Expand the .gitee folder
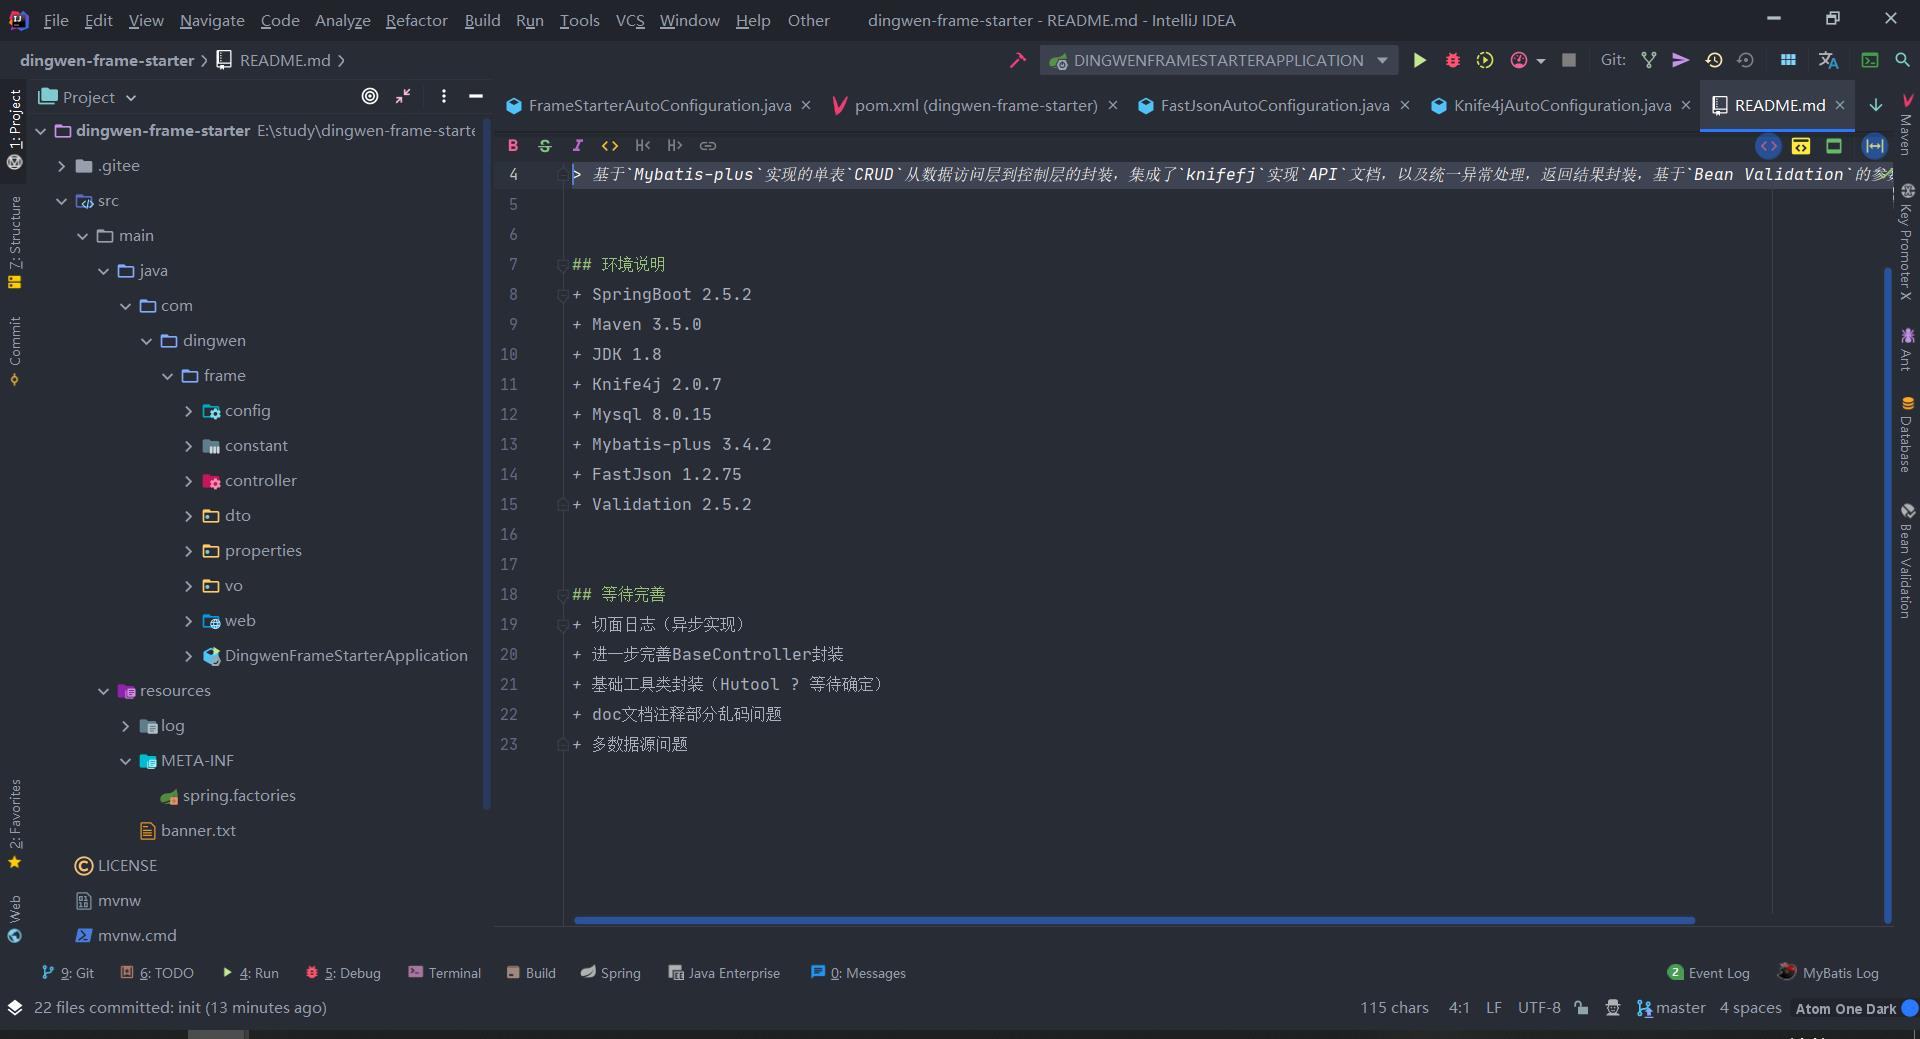This screenshot has height=1039, width=1920. 62,166
